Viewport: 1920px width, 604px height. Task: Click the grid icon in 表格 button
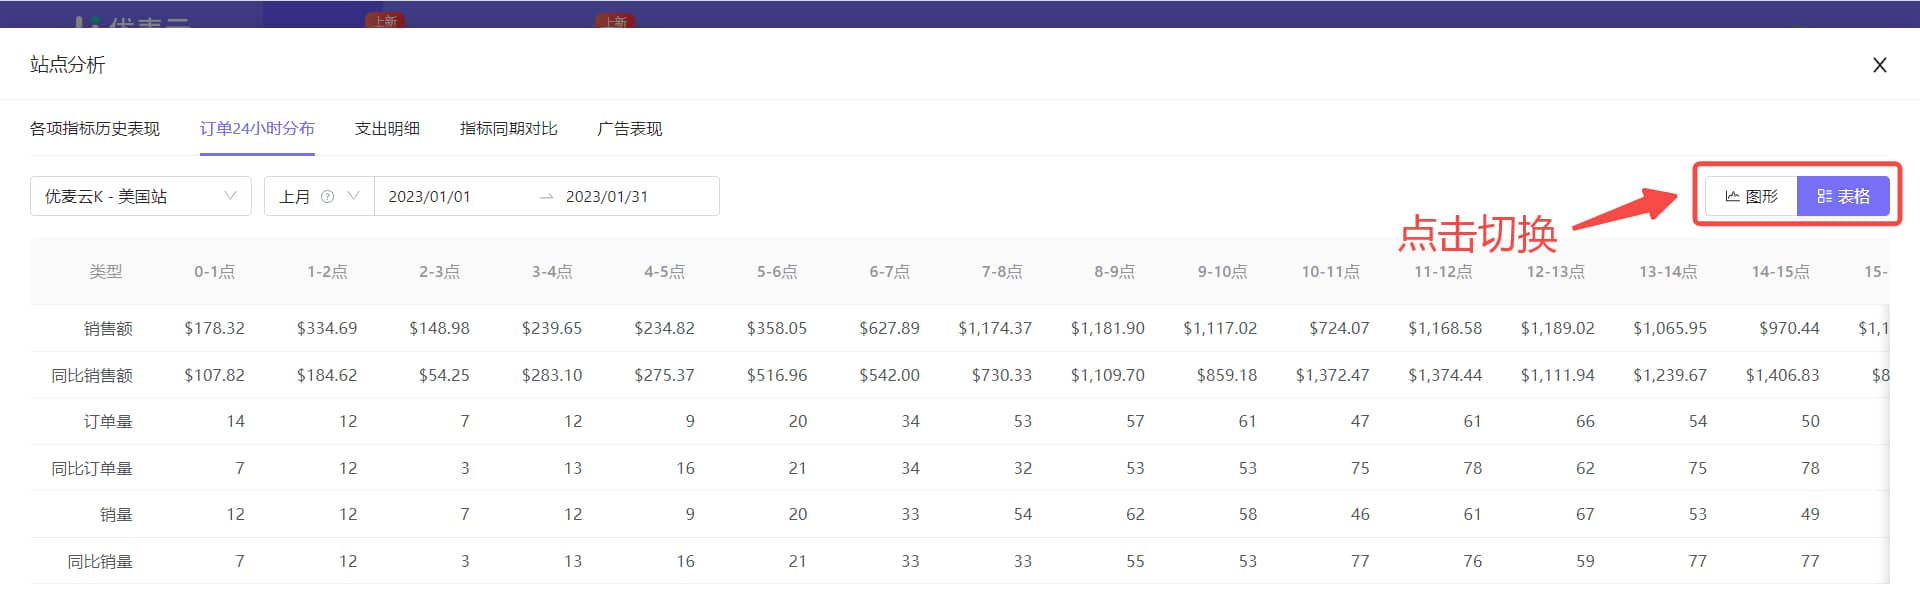(1824, 196)
